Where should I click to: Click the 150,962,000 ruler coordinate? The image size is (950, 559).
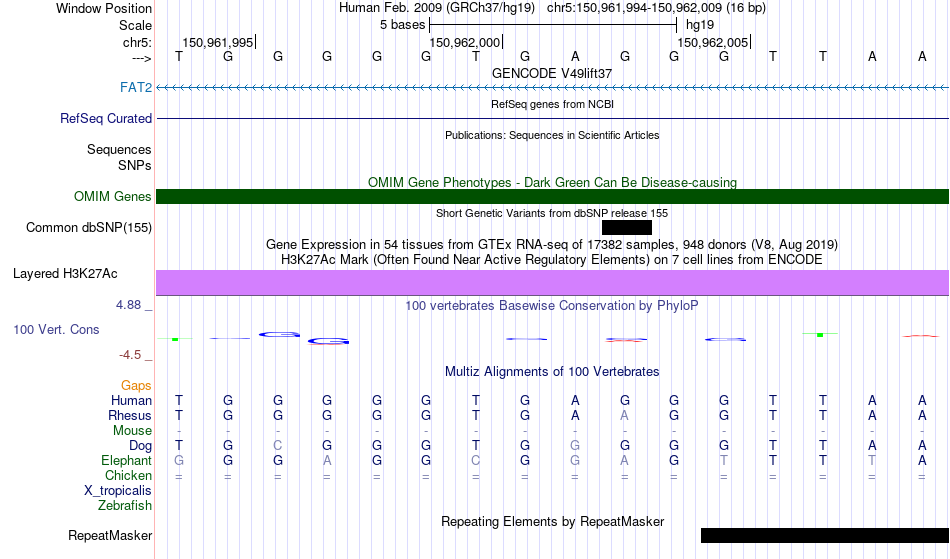(465, 42)
